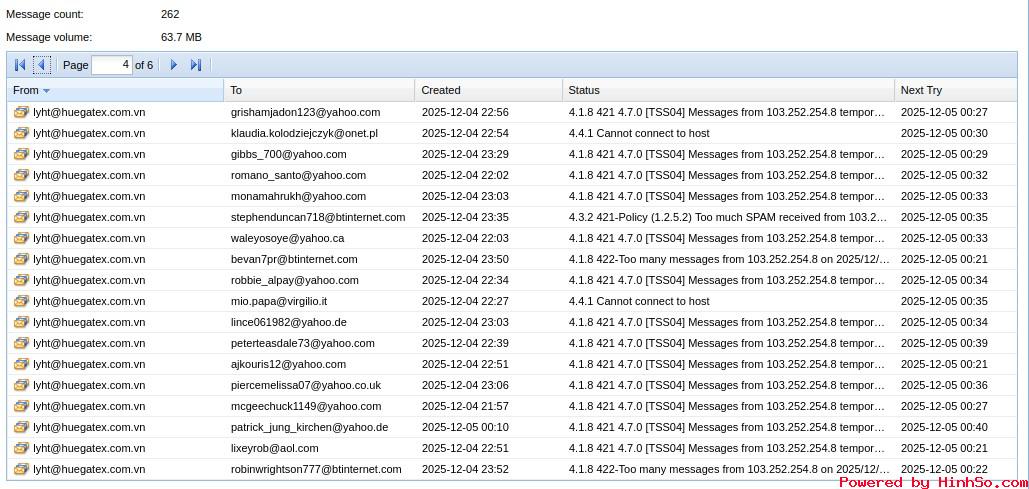Select the robinwrightson777@btinternet.com message row
Image resolution: width=1029 pixels, height=489 pixels.
pos(316,469)
